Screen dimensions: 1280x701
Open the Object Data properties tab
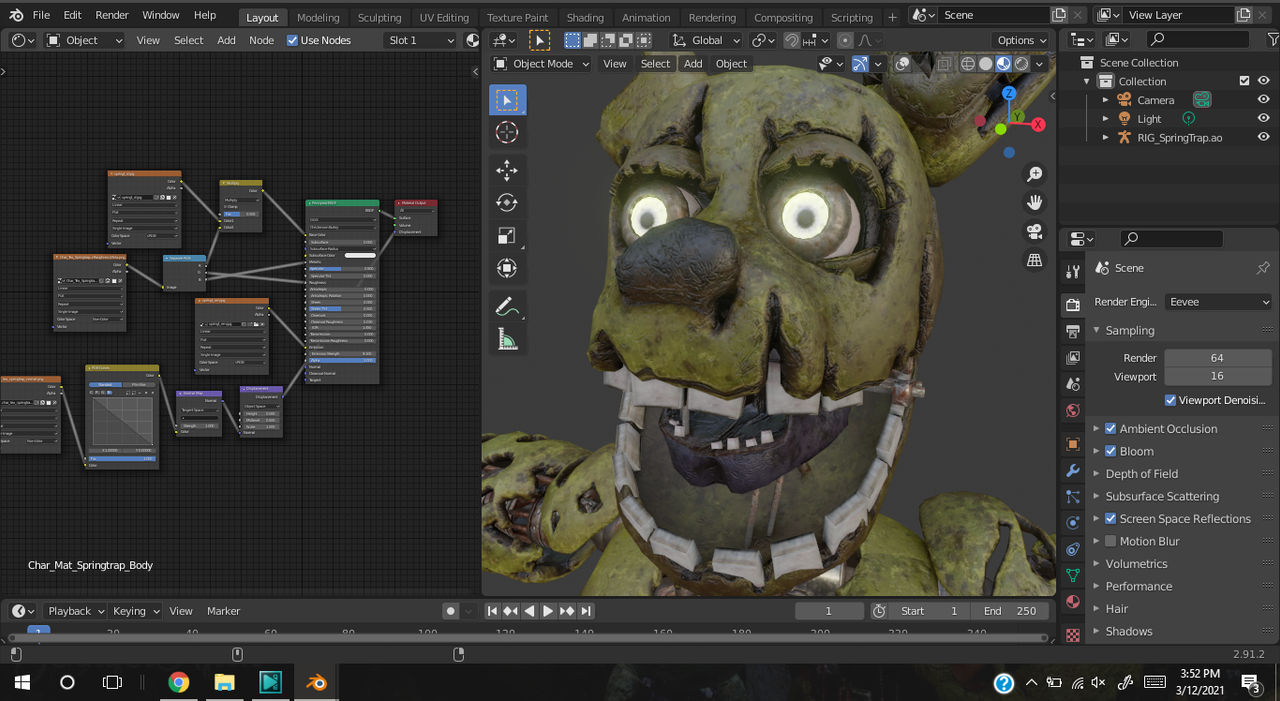pyautogui.click(x=1073, y=576)
